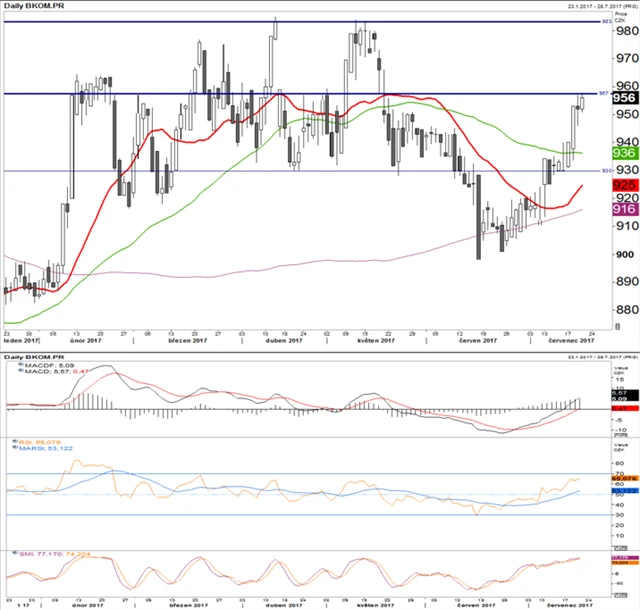This screenshot has height=610, width=640.
Task: Click the date range text above the indicator panel
Action: pos(602,357)
